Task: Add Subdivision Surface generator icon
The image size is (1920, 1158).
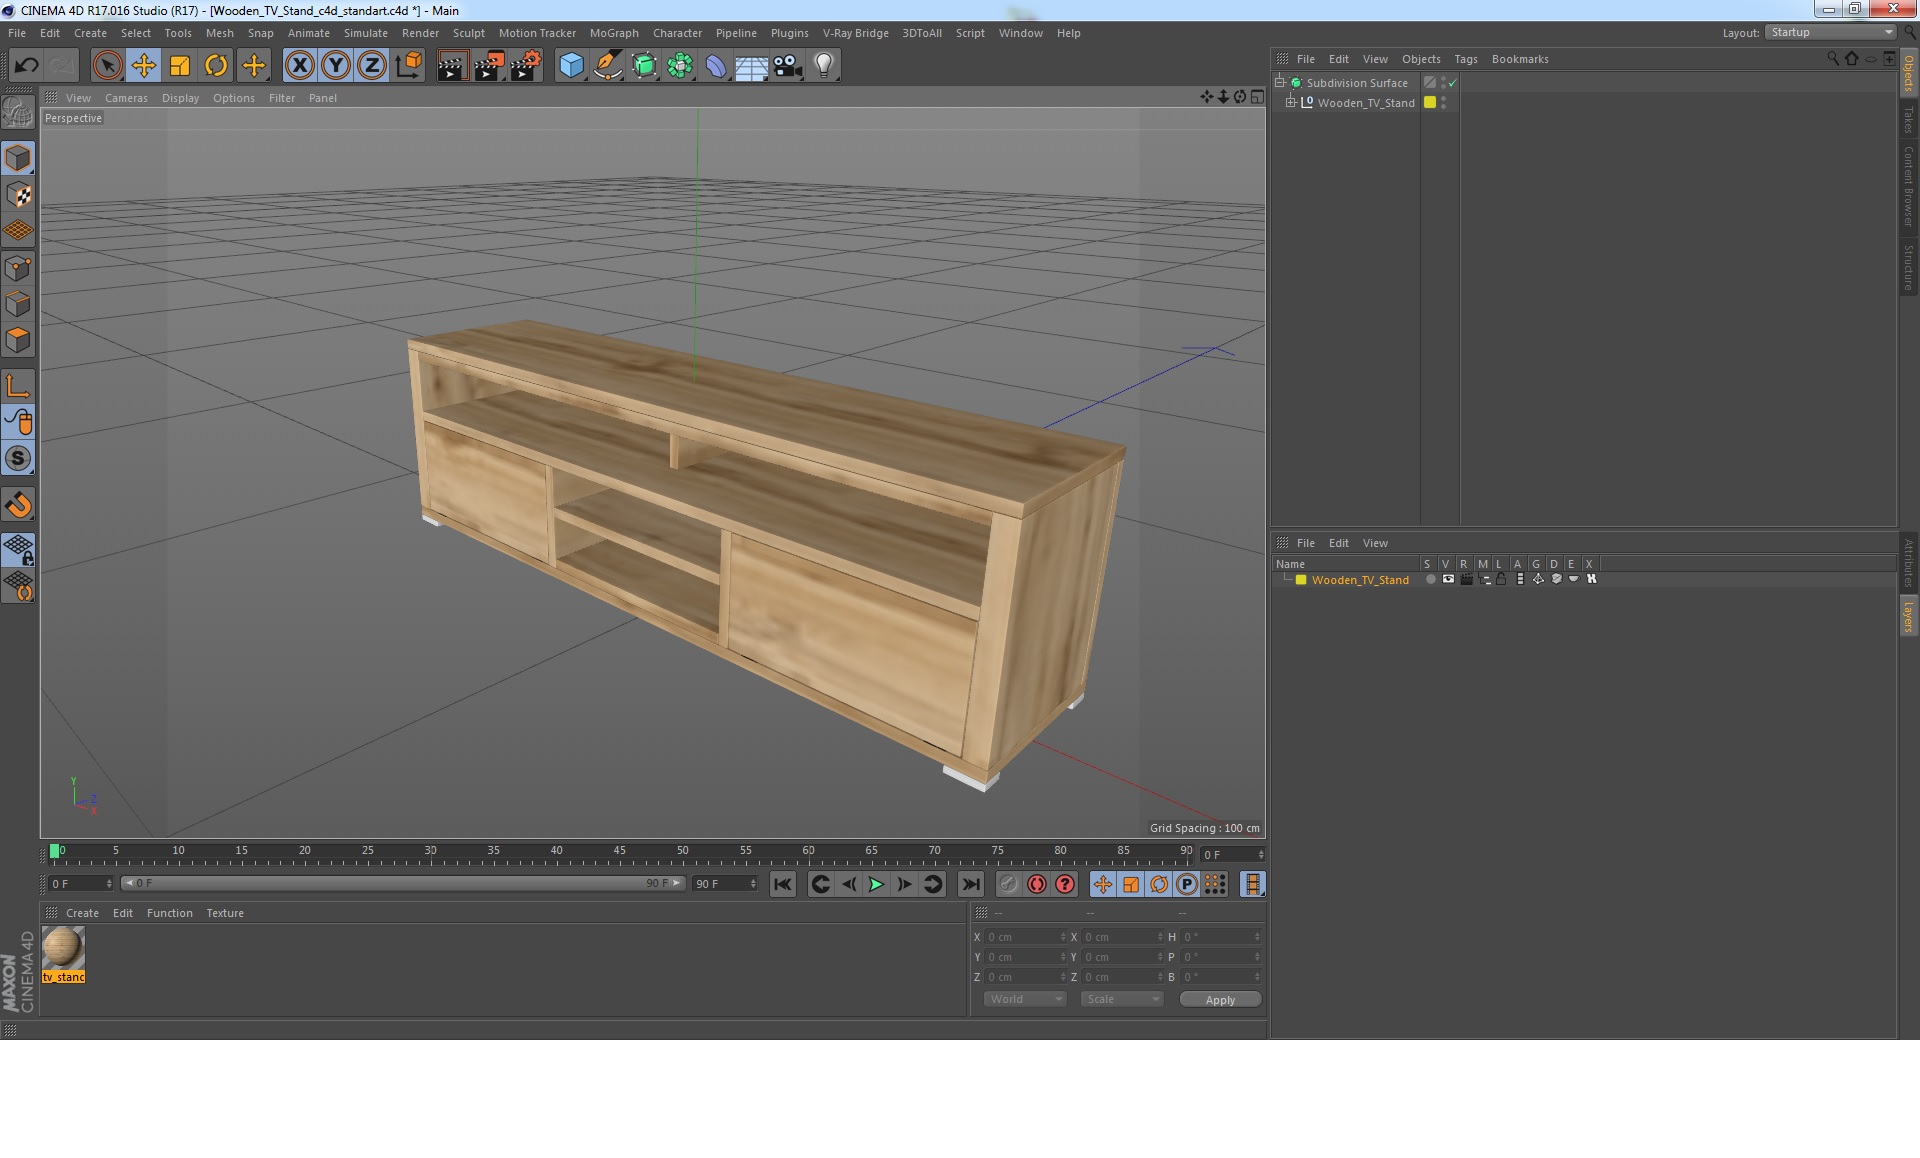Action: [x=644, y=66]
